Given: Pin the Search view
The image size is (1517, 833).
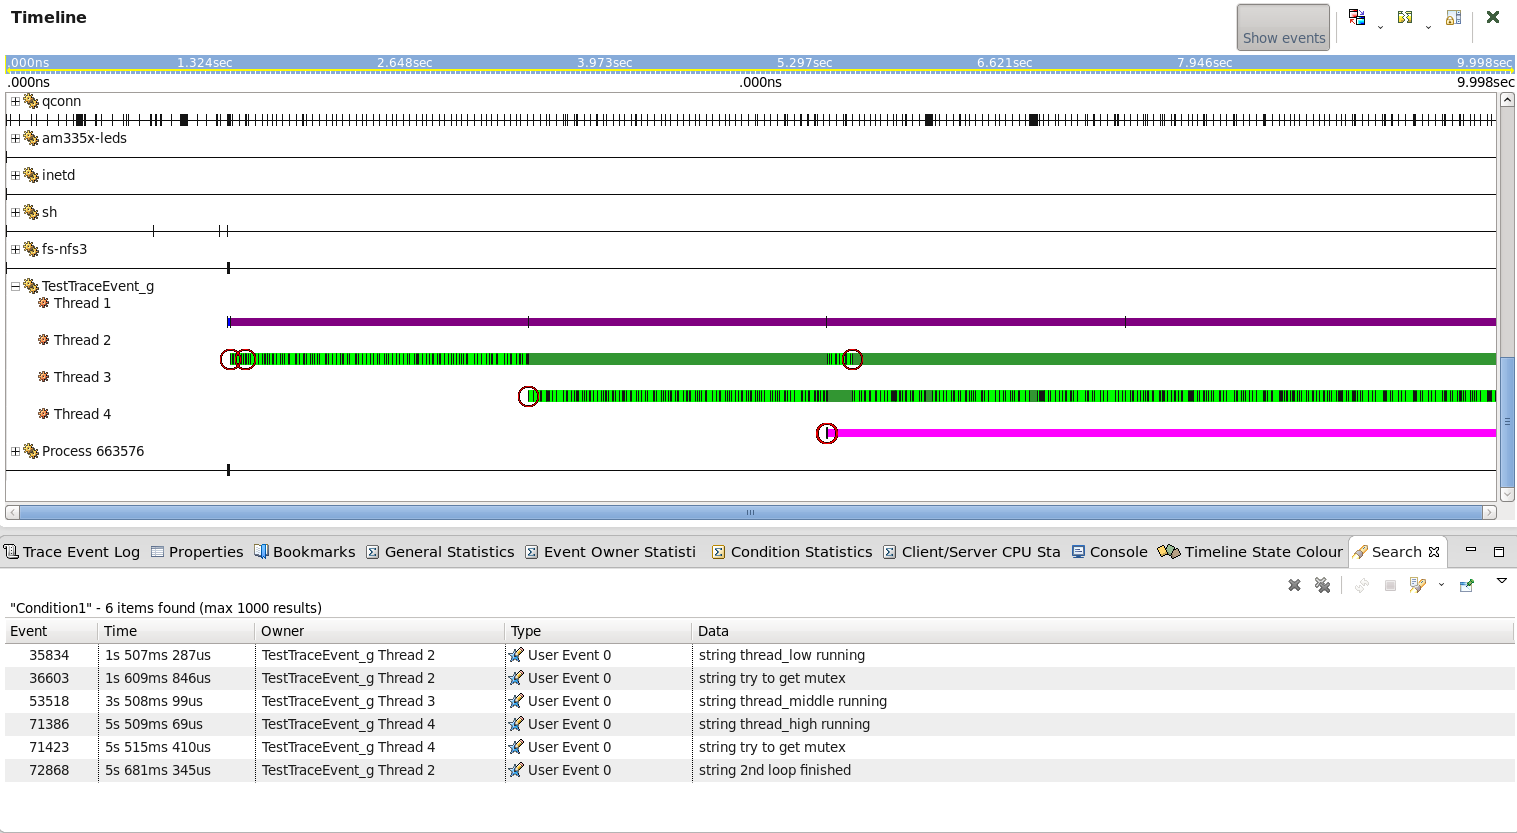Looking at the screenshot, I should [x=1467, y=585].
